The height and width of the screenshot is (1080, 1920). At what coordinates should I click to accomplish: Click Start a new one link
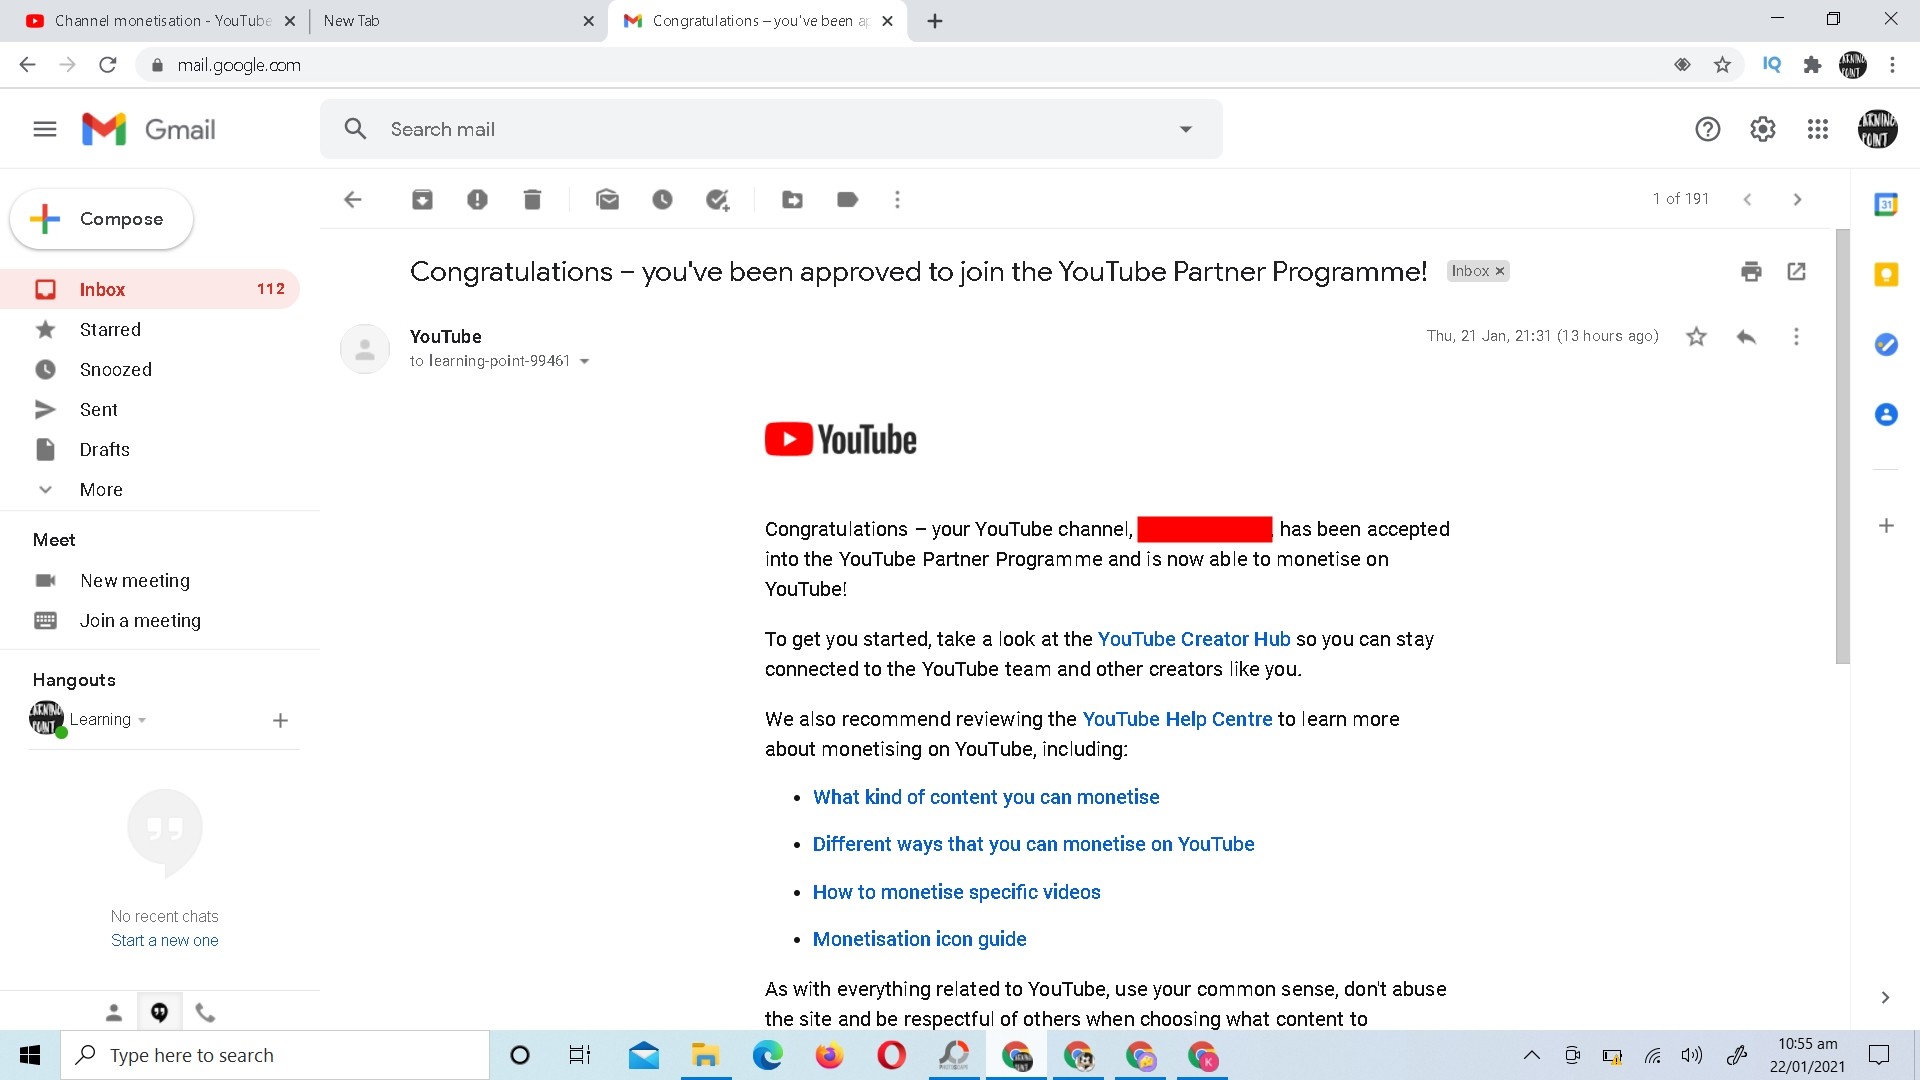164,940
